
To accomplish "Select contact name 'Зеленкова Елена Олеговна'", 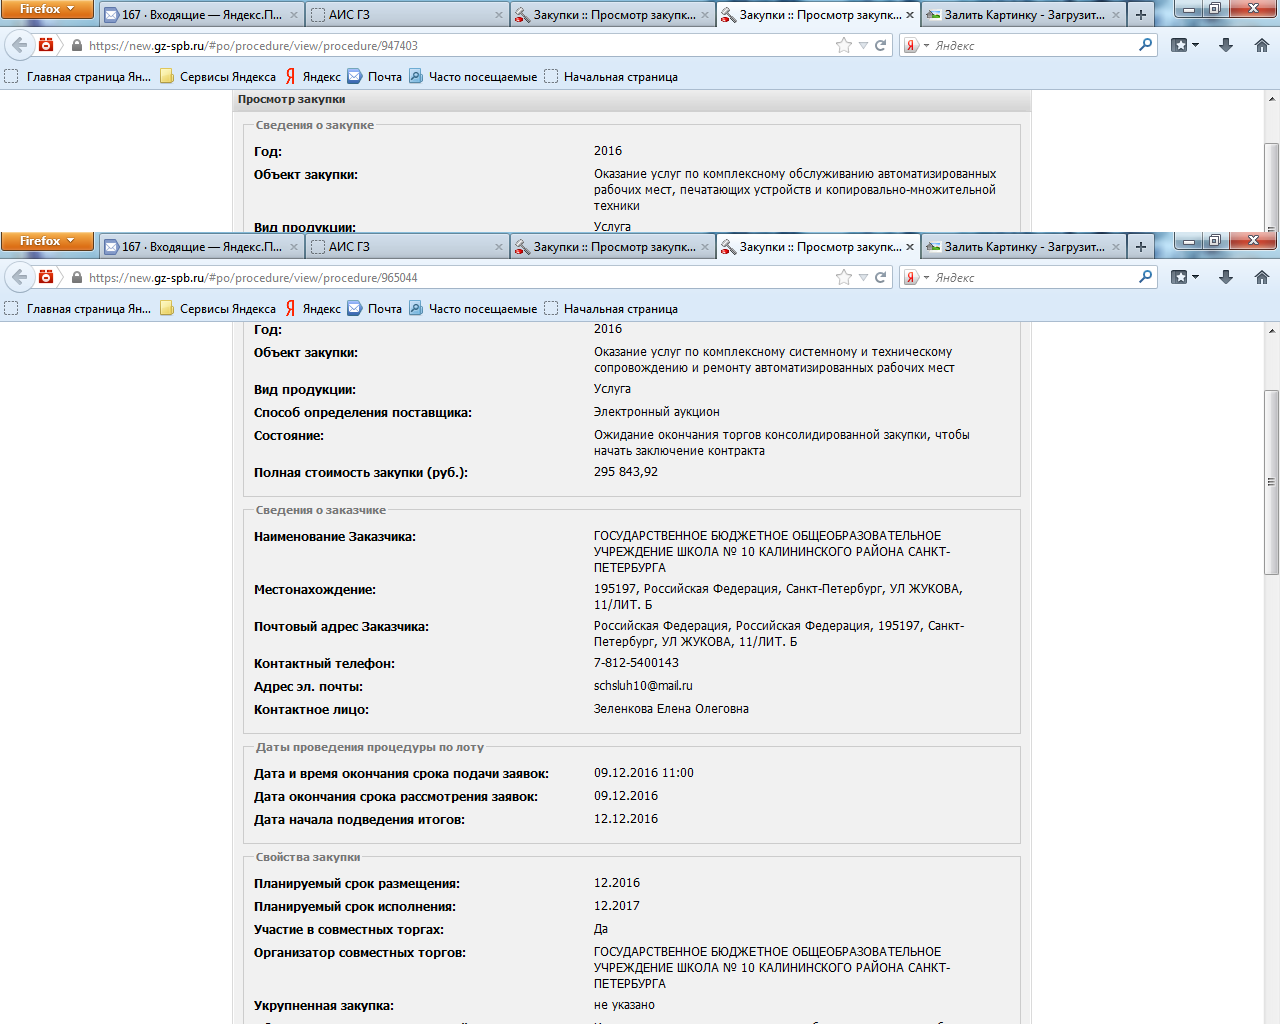I will 671,709.
